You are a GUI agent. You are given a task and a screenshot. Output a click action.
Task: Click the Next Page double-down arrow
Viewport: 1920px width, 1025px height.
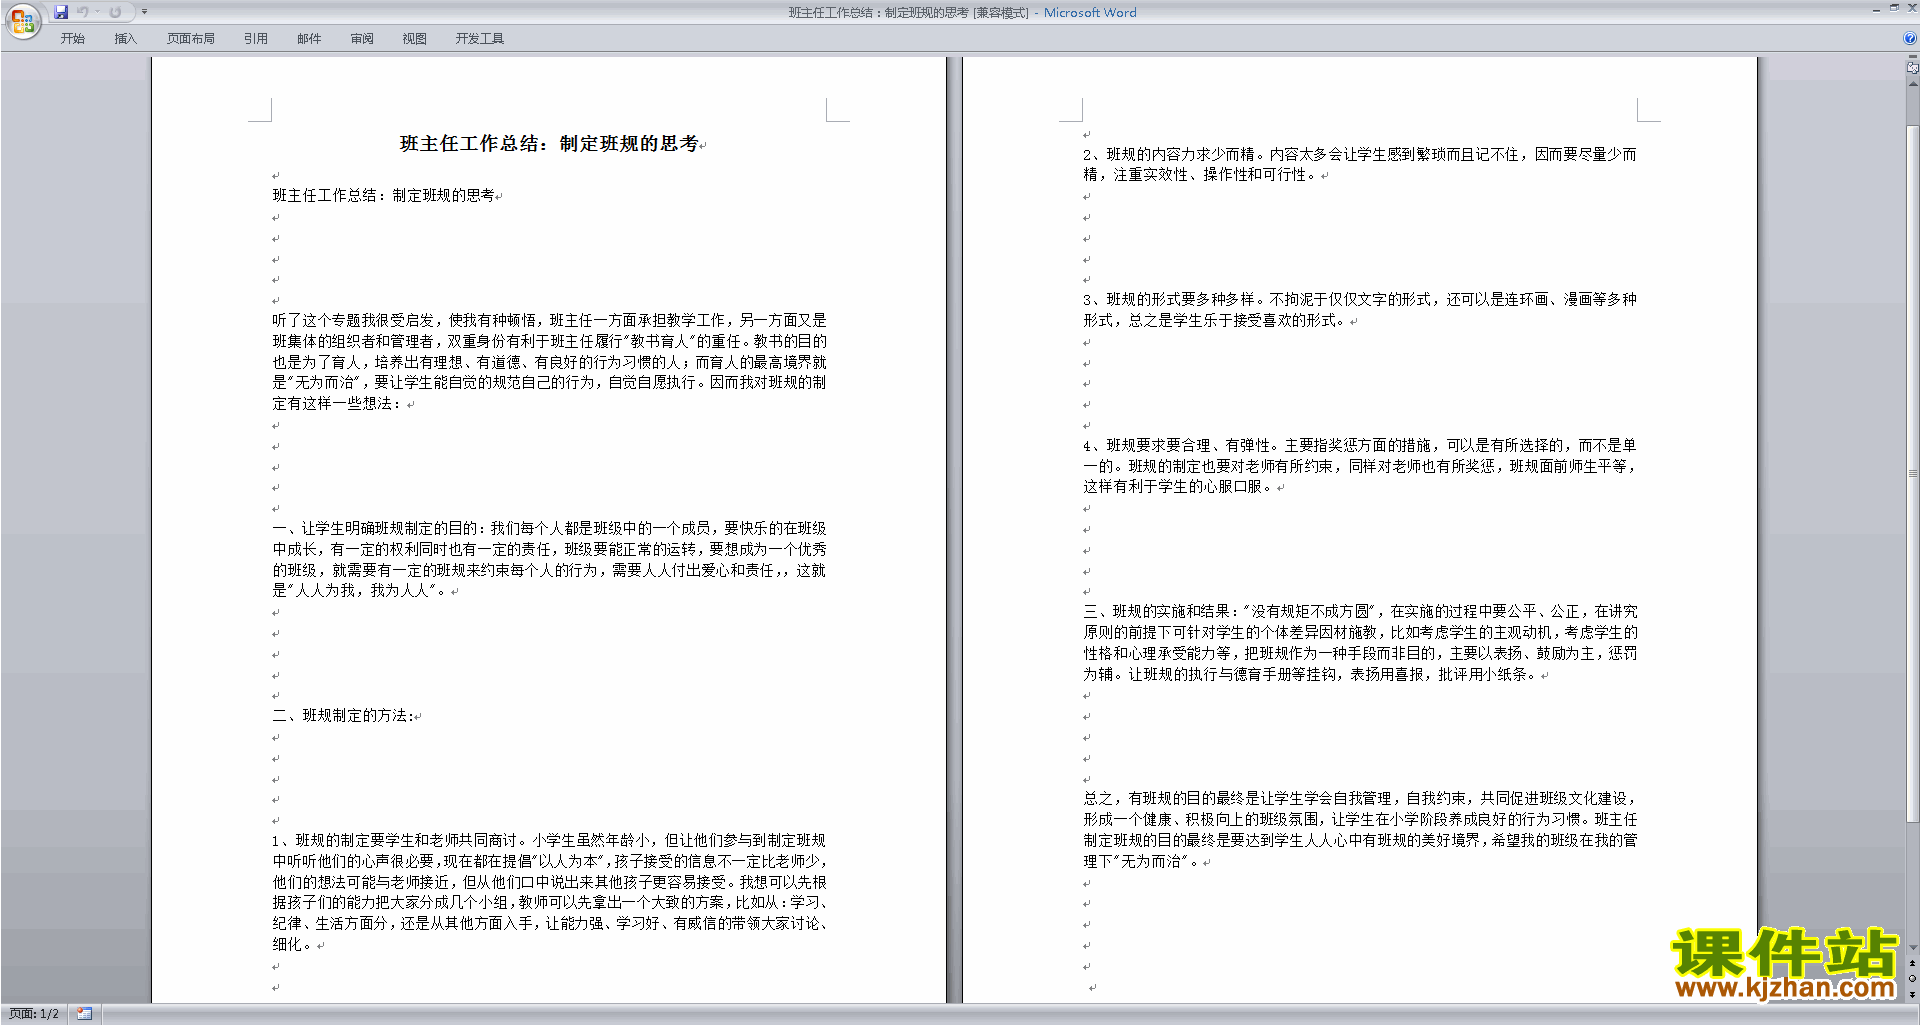(x=1912, y=994)
